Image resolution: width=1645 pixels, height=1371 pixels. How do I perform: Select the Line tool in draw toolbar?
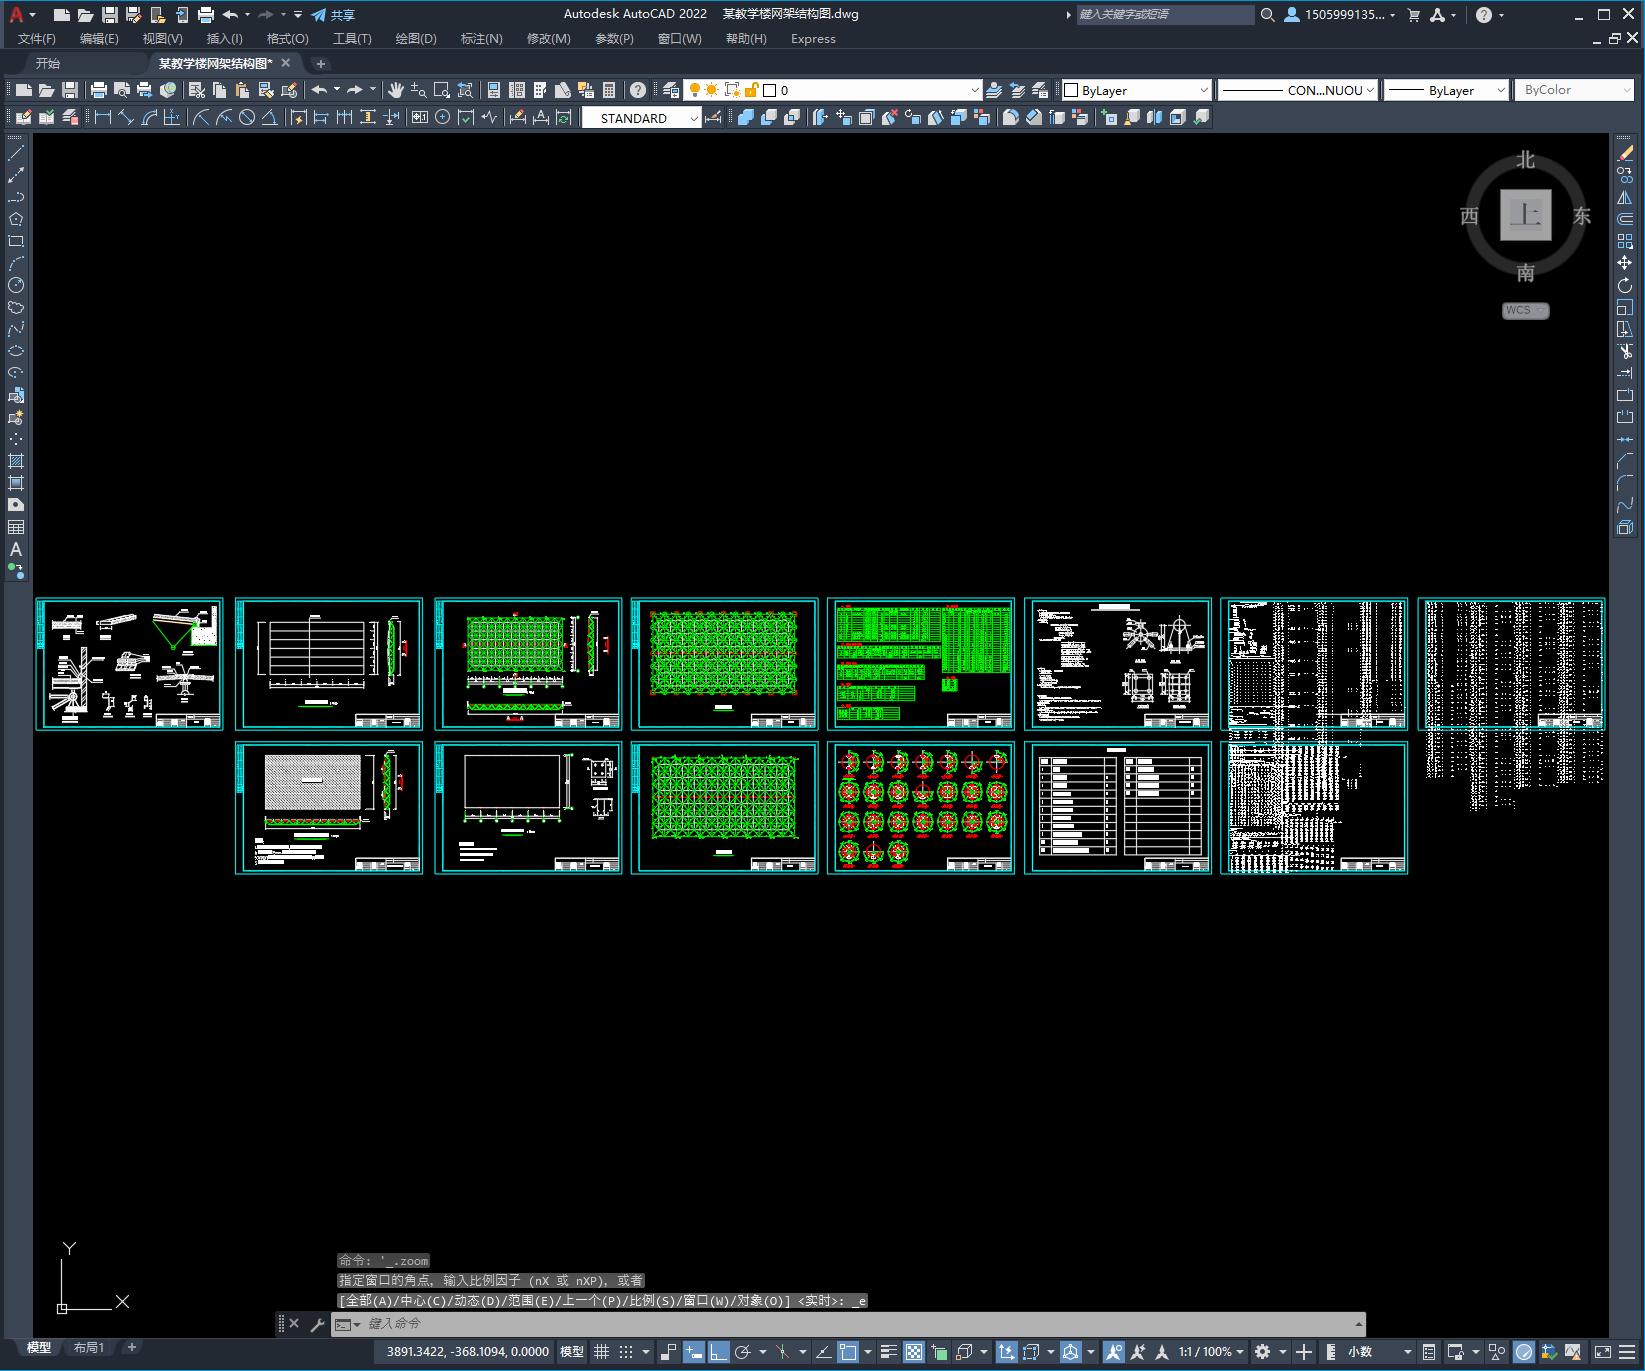click(x=16, y=153)
